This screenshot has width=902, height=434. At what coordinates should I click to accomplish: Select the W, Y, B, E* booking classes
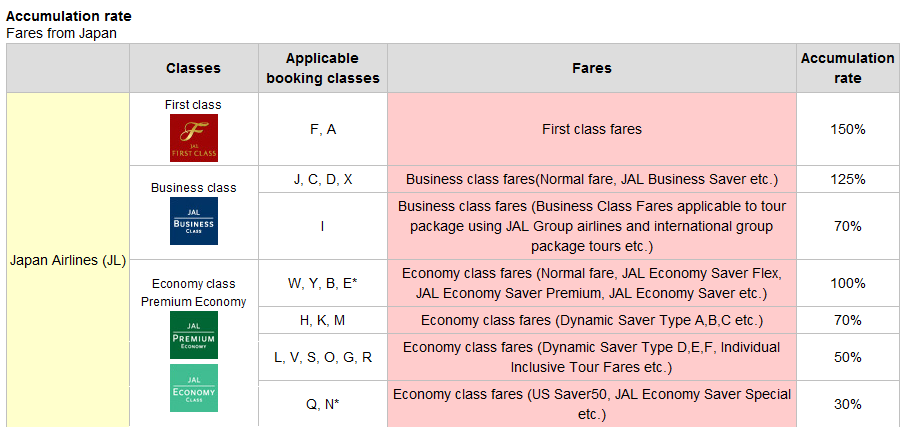point(323,283)
